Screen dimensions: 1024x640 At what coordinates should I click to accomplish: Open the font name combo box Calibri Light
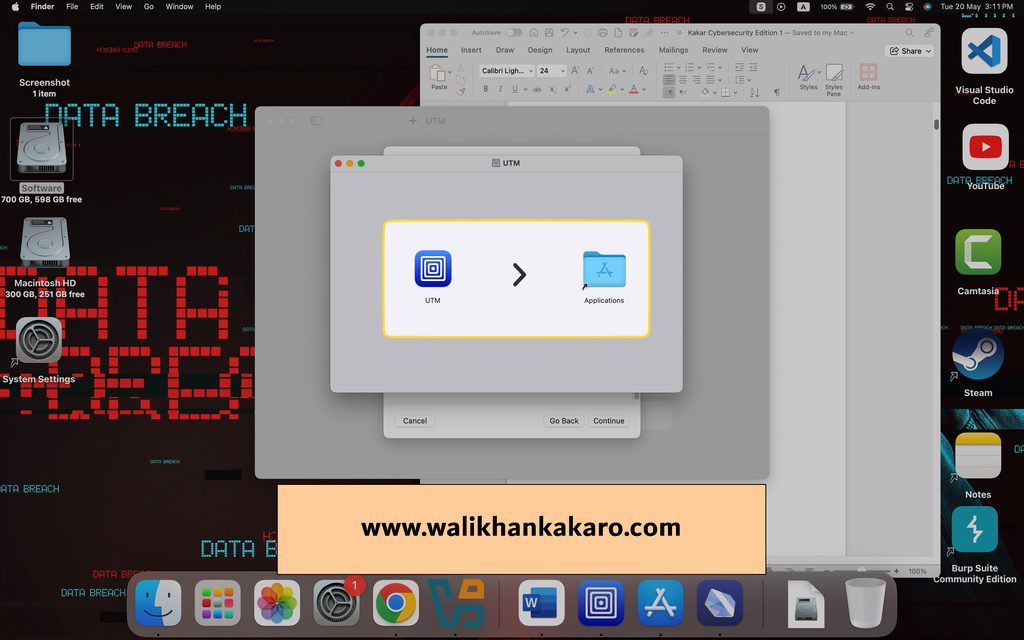pos(507,71)
